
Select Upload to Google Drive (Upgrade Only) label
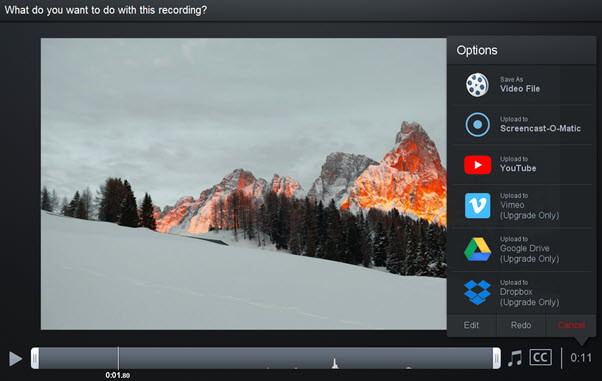coord(529,249)
